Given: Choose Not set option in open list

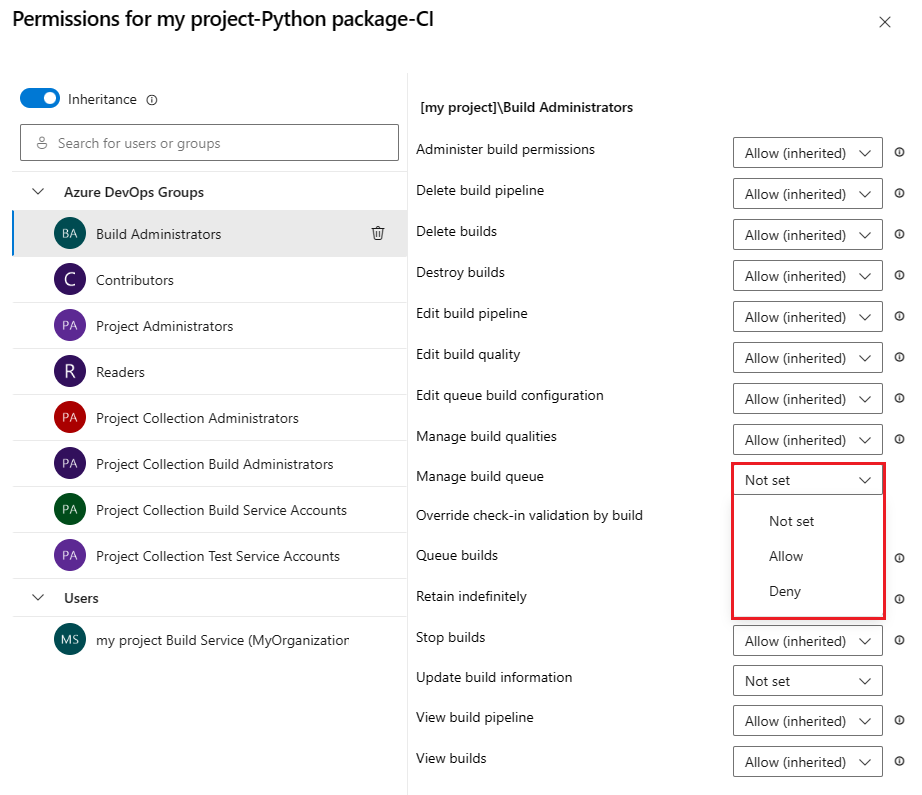Looking at the screenshot, I should point(808,521).
